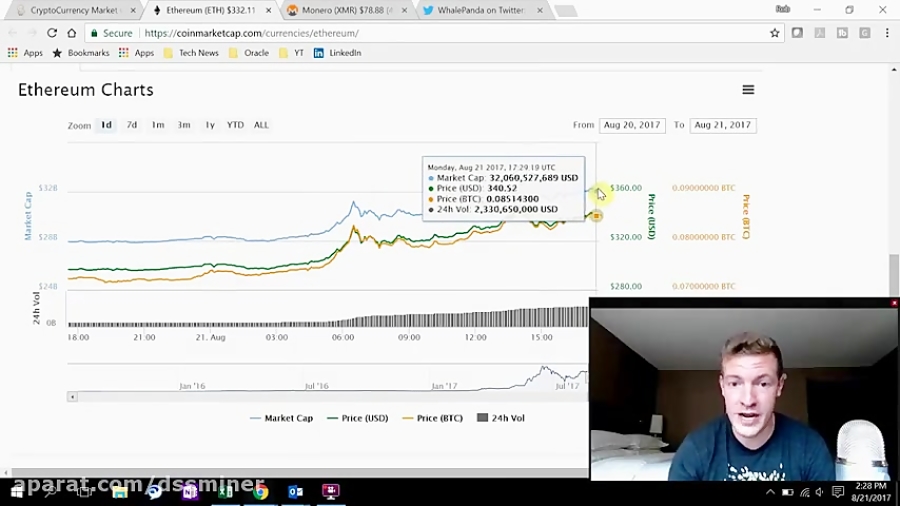Image resolution: width=900 pixels, height=506 pixels.
Task: Open the Apps grid shortcut
Action: click(25, 53)
